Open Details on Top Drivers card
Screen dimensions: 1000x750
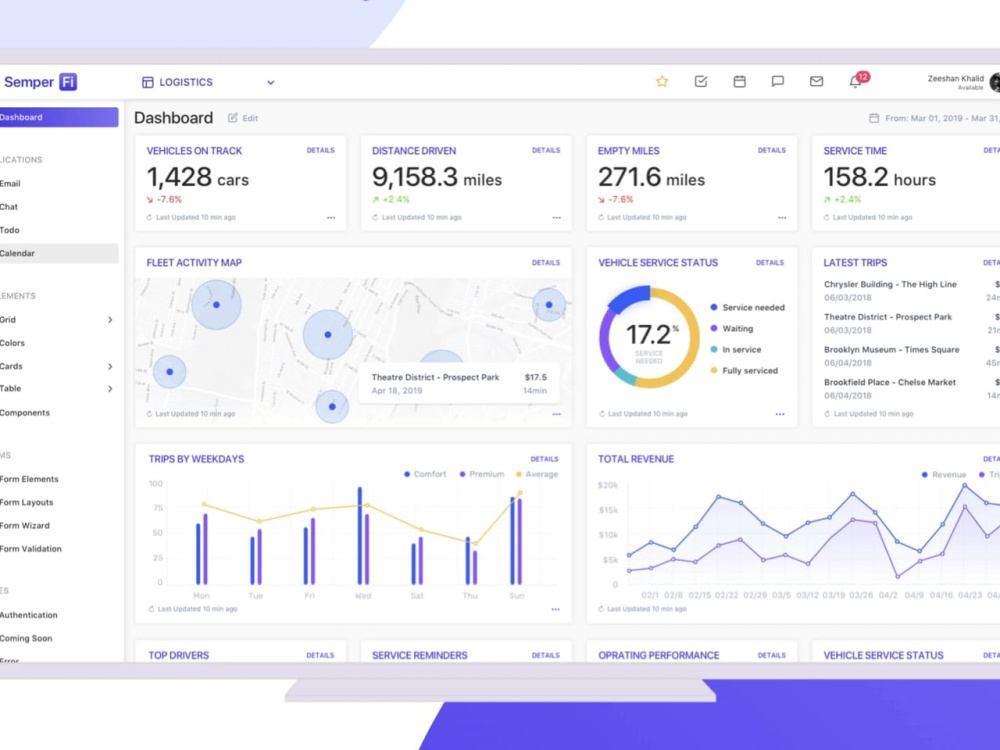pyautogui.click(x=320, y=656)
